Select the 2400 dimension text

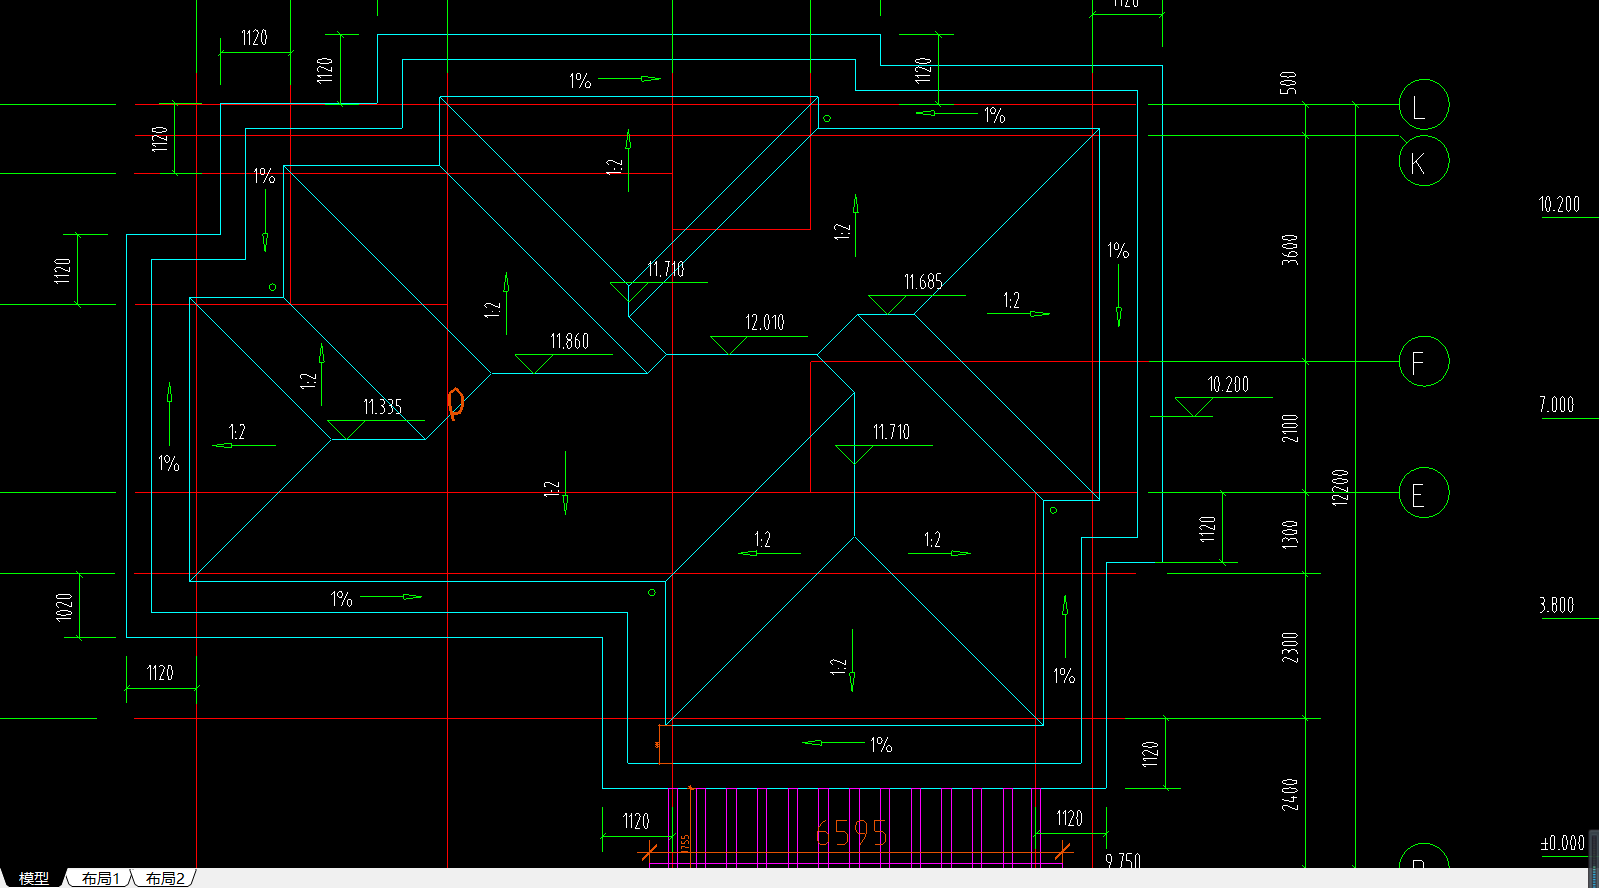pos(1290,794)
